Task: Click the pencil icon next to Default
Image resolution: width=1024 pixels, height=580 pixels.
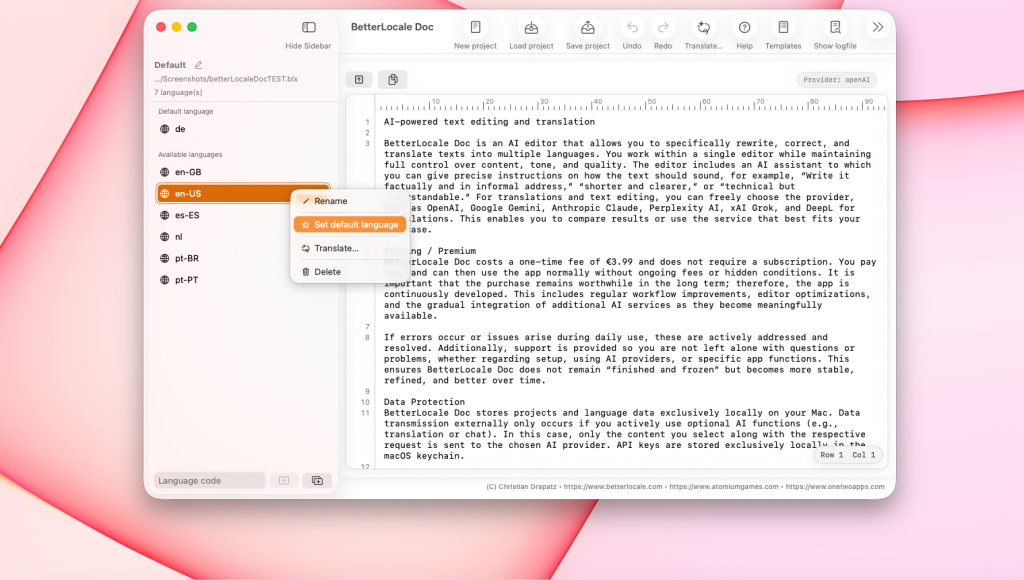Action: pyautogui.click(x=198, y=65)
